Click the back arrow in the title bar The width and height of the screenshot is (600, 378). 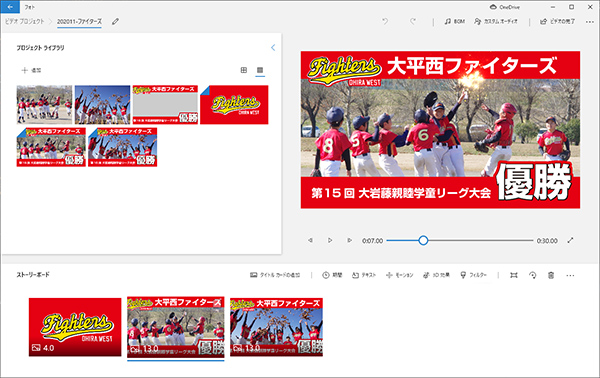point(10,7)
